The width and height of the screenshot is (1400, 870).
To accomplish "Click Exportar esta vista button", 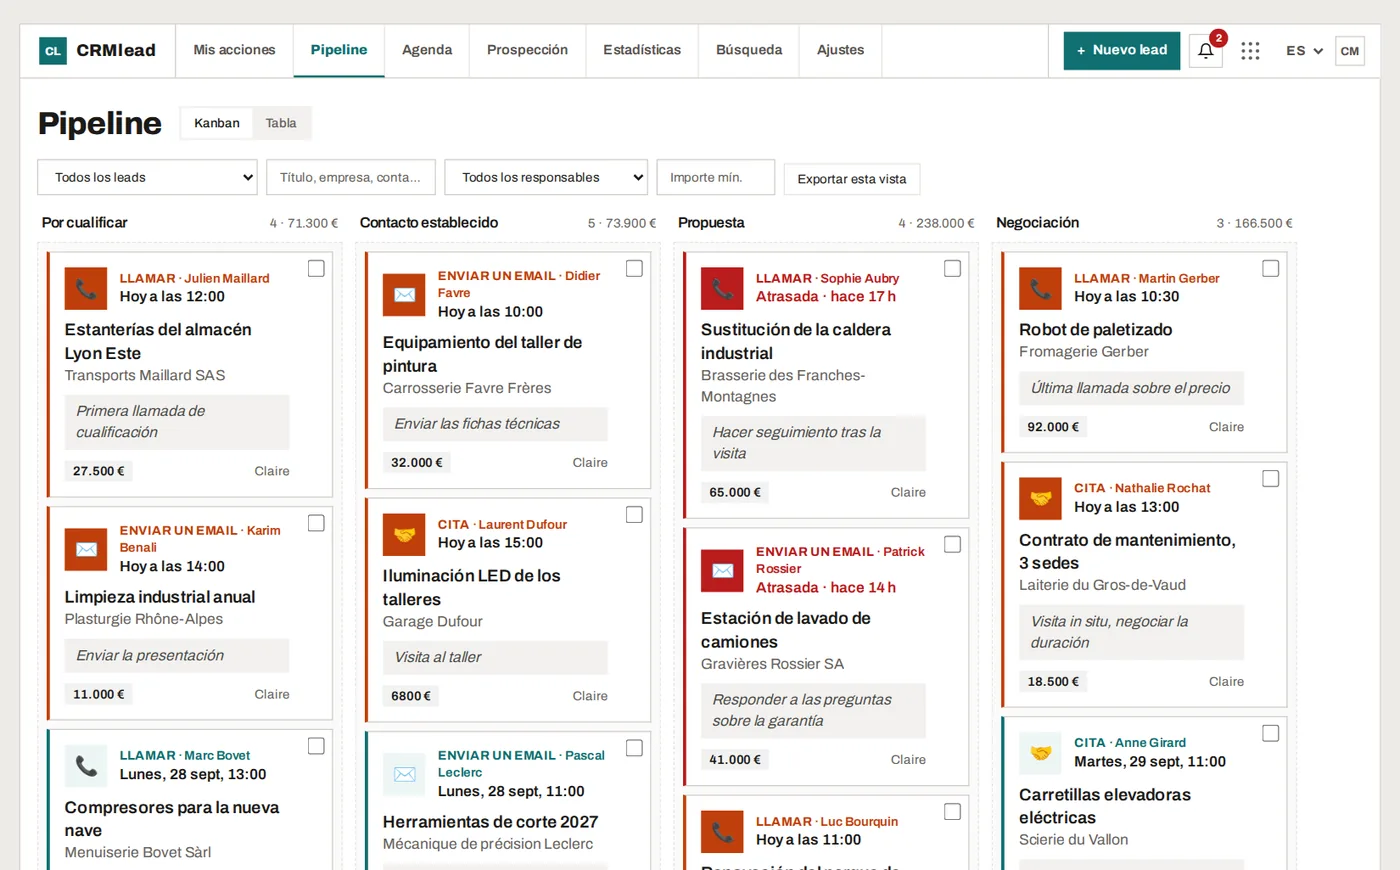I will (x=852, y=179).
